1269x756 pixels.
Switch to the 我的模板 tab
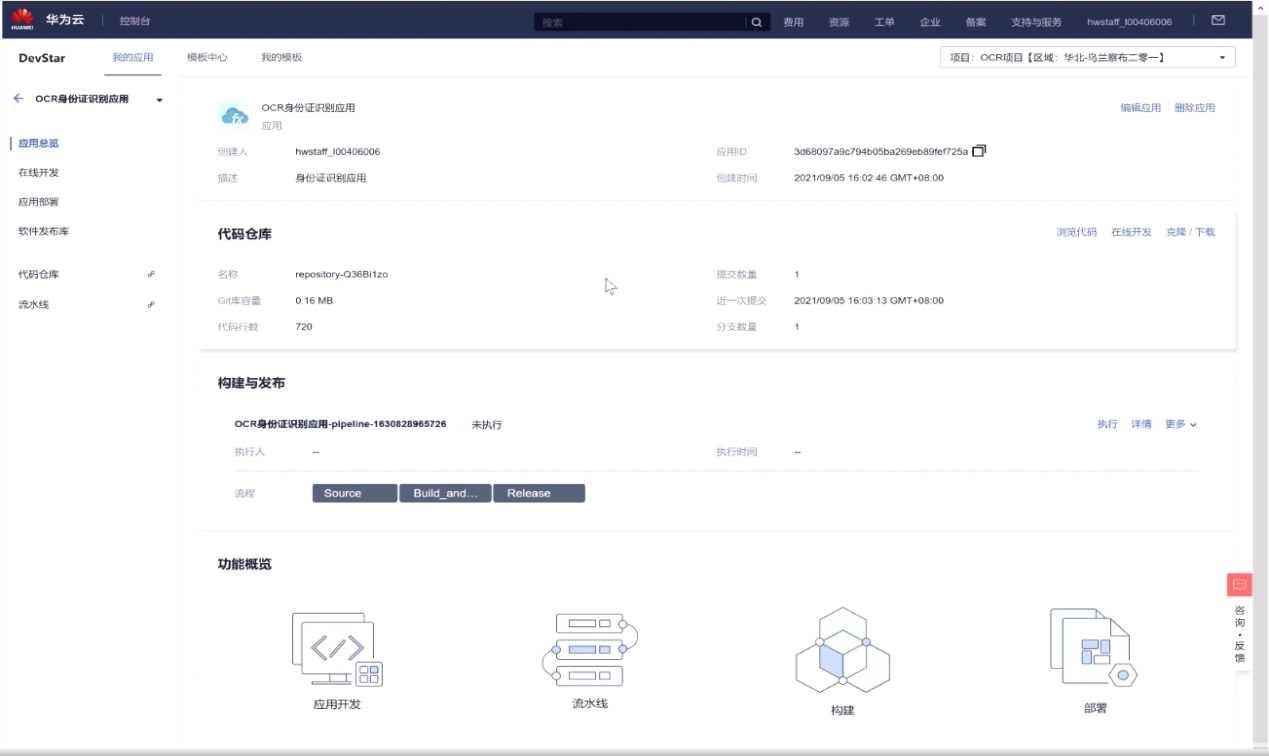click(x=281, y=58)
